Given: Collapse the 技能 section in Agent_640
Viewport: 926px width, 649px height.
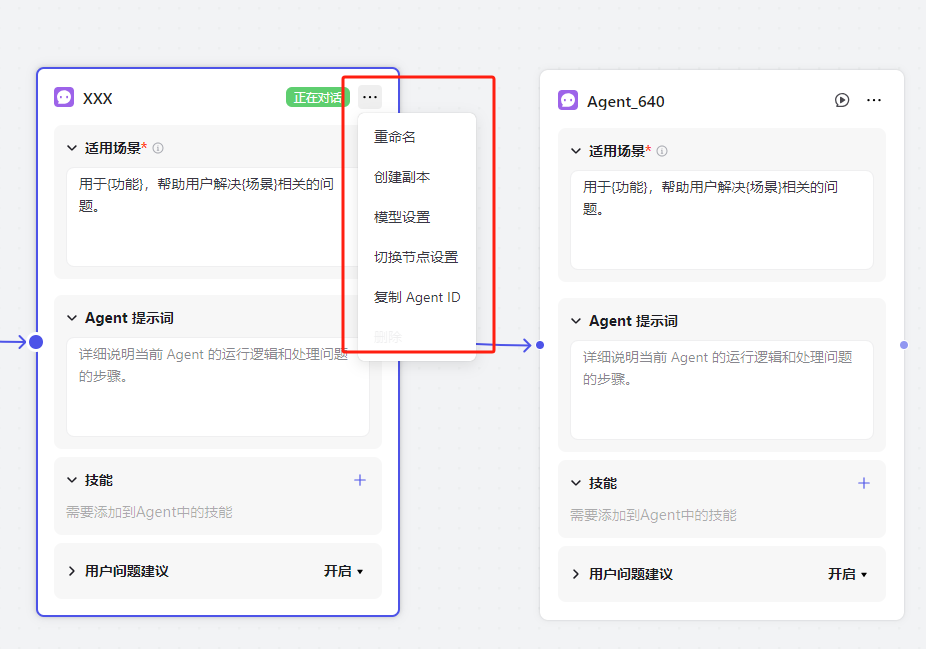Looking at the screenshot, I should point(576,483).
